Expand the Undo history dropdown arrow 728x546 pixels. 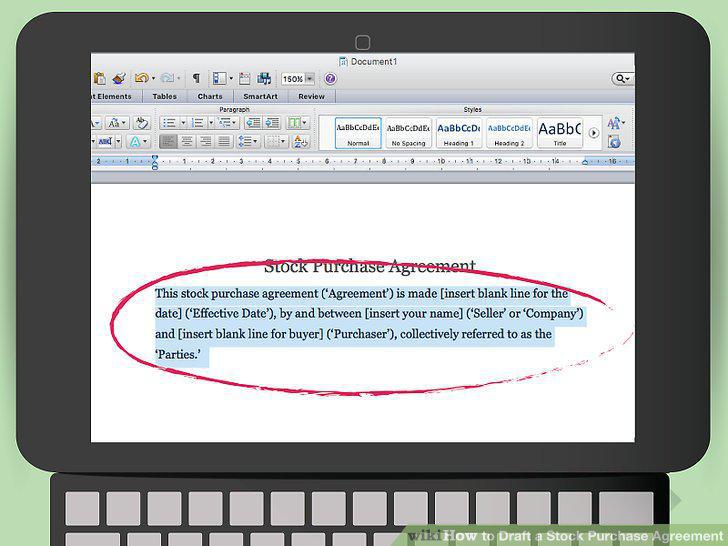(153, 78)
